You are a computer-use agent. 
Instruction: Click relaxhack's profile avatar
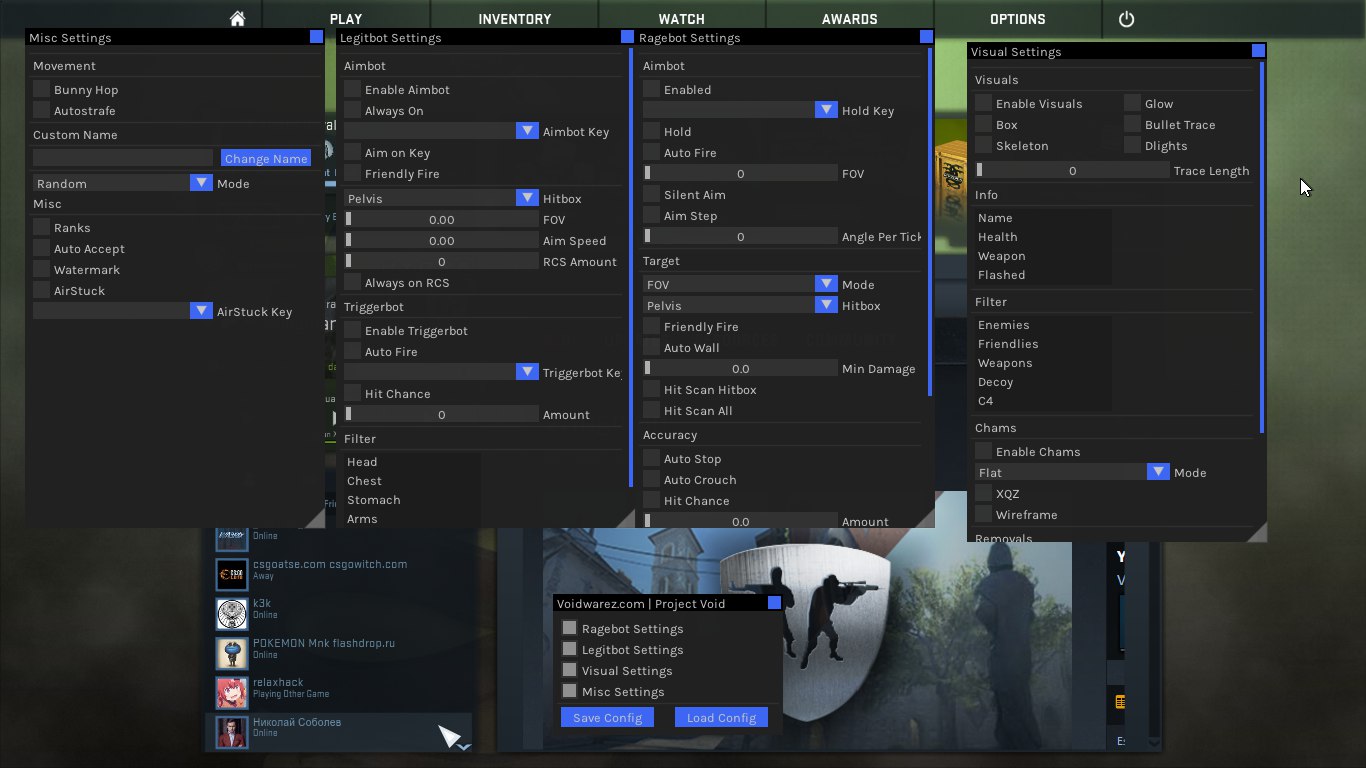pos(232,693)
